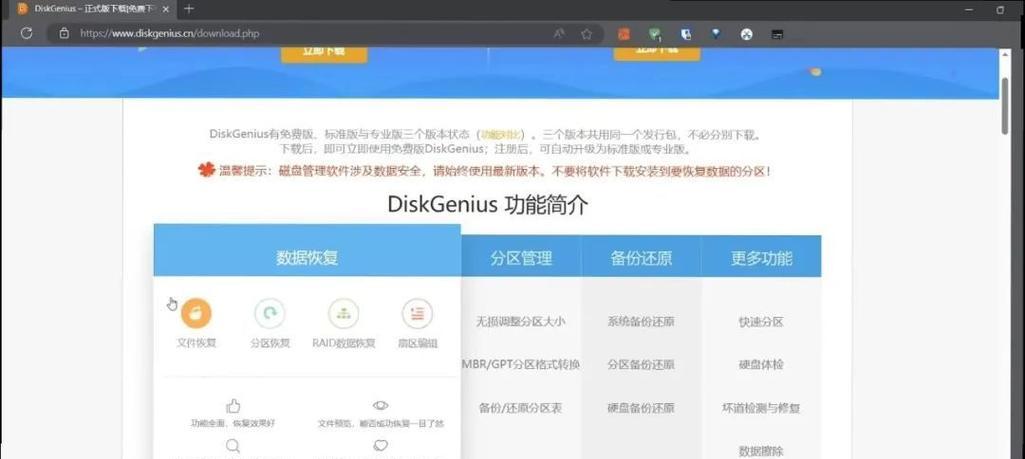Restore down the browser window

(1000, 9)
